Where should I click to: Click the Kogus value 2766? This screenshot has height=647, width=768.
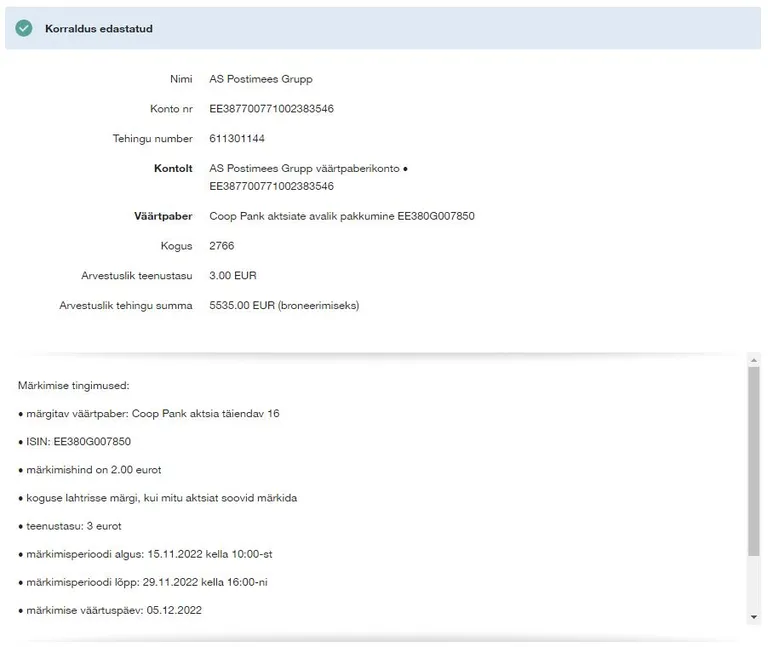pos(221,246)
